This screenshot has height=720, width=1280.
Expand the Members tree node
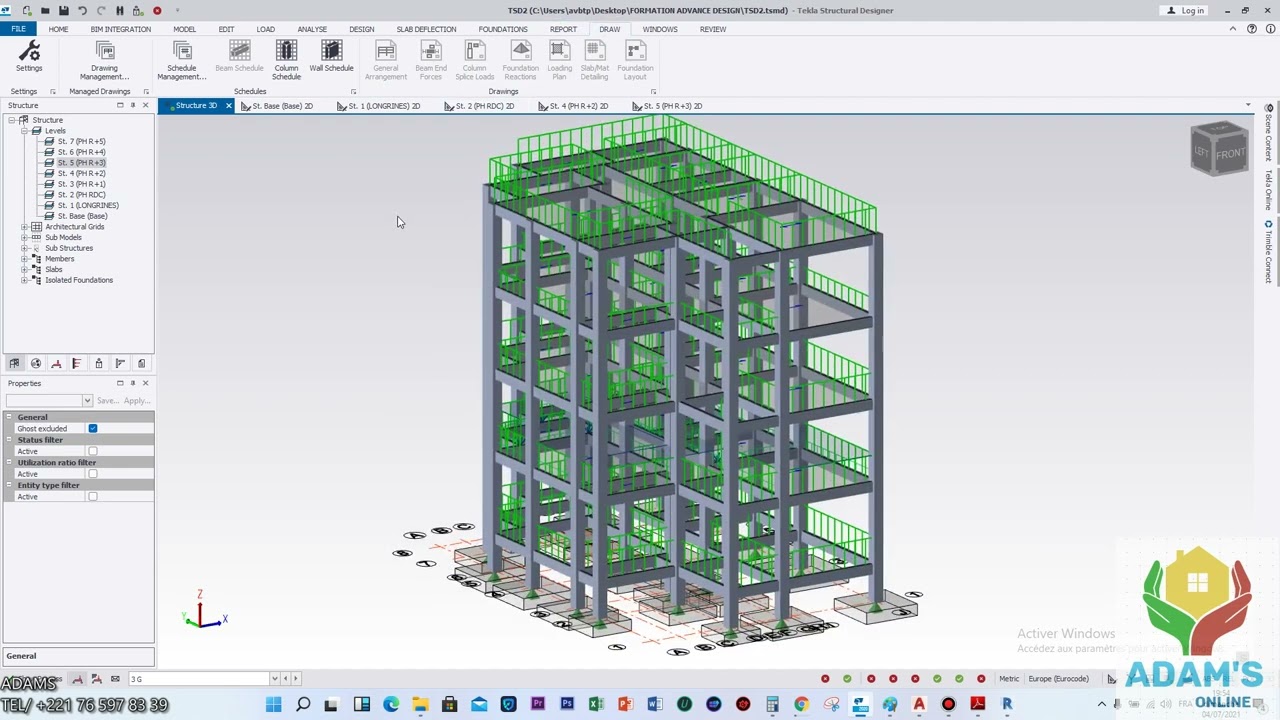click(x=24, y=259)
